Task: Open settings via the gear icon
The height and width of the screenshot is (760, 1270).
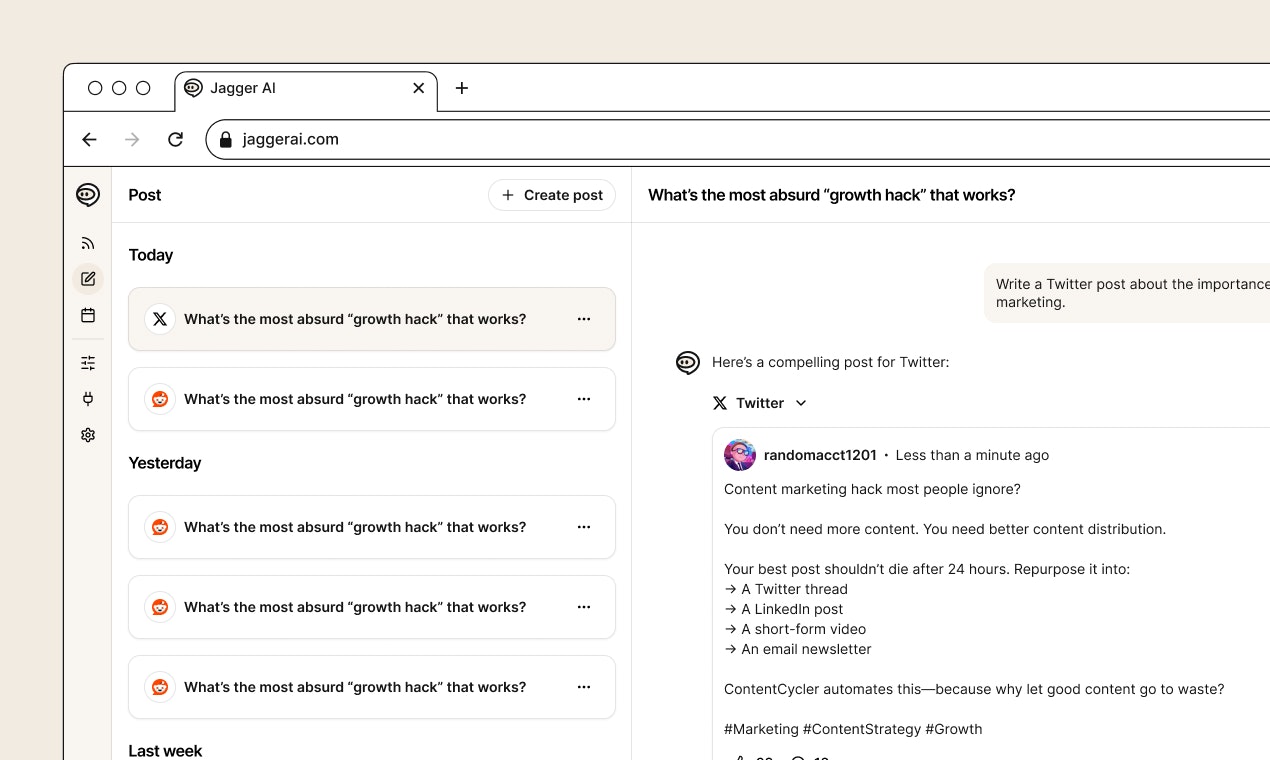Action: 88,435
